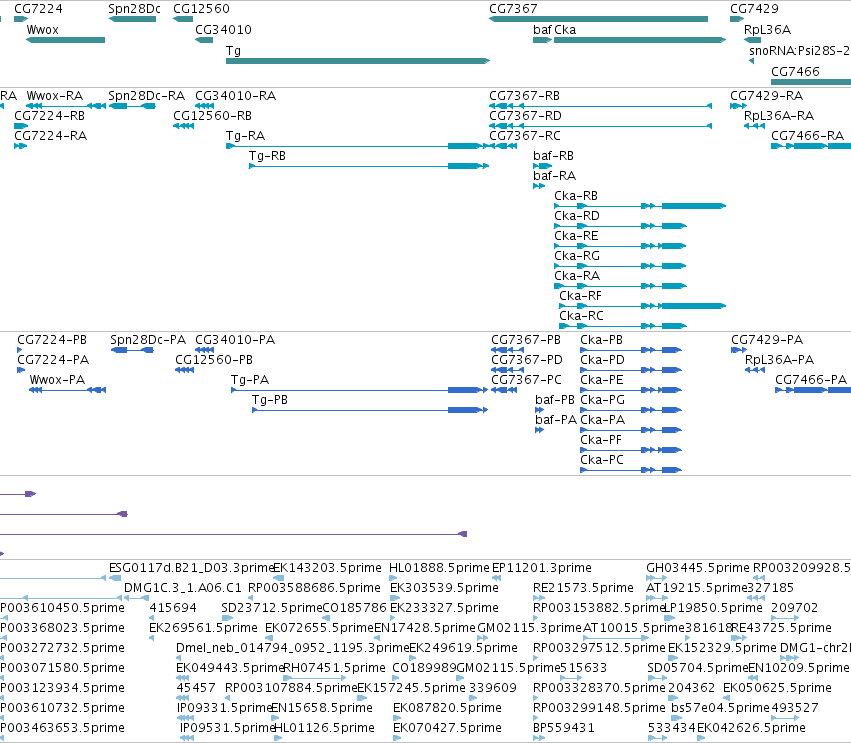Click the longest purple arrow feature
Viewport: 851px width, 743px height.
233,534
